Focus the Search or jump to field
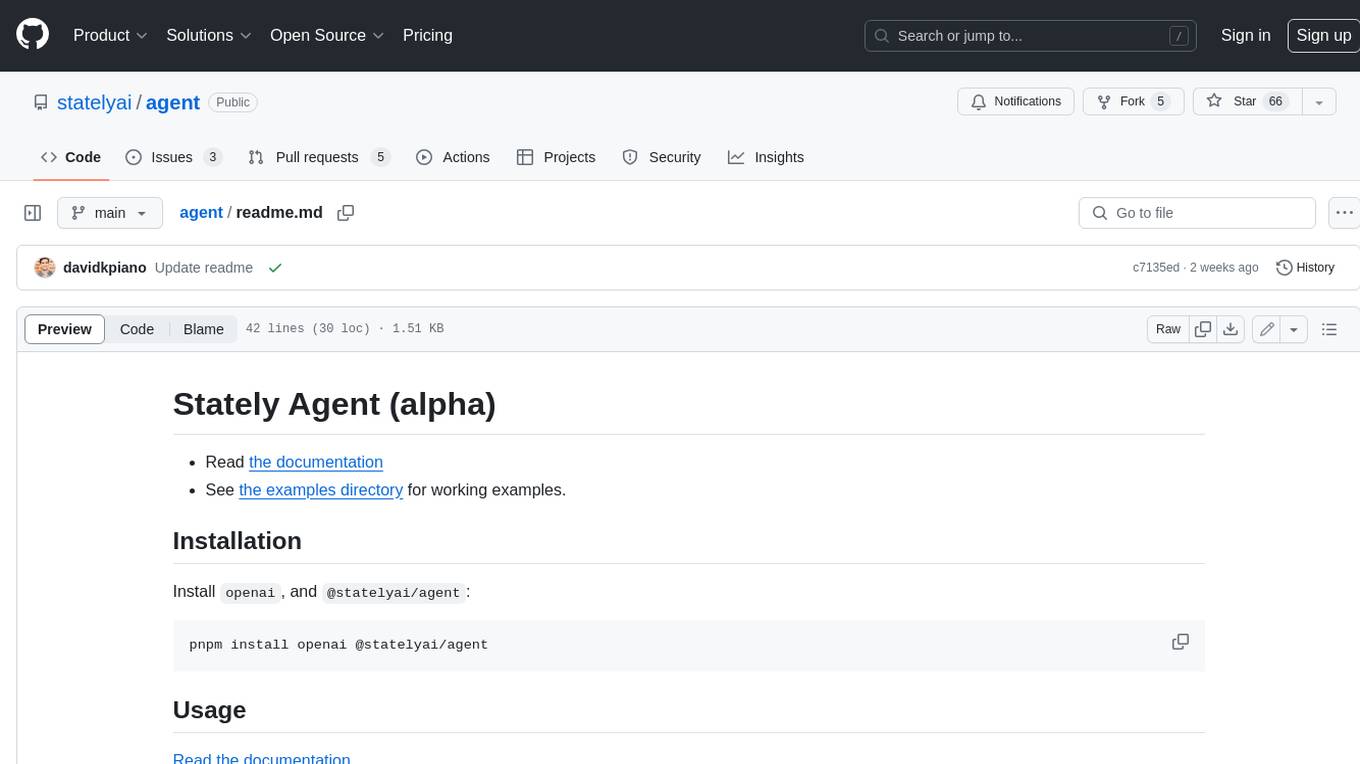 [x=1032, y=36]
